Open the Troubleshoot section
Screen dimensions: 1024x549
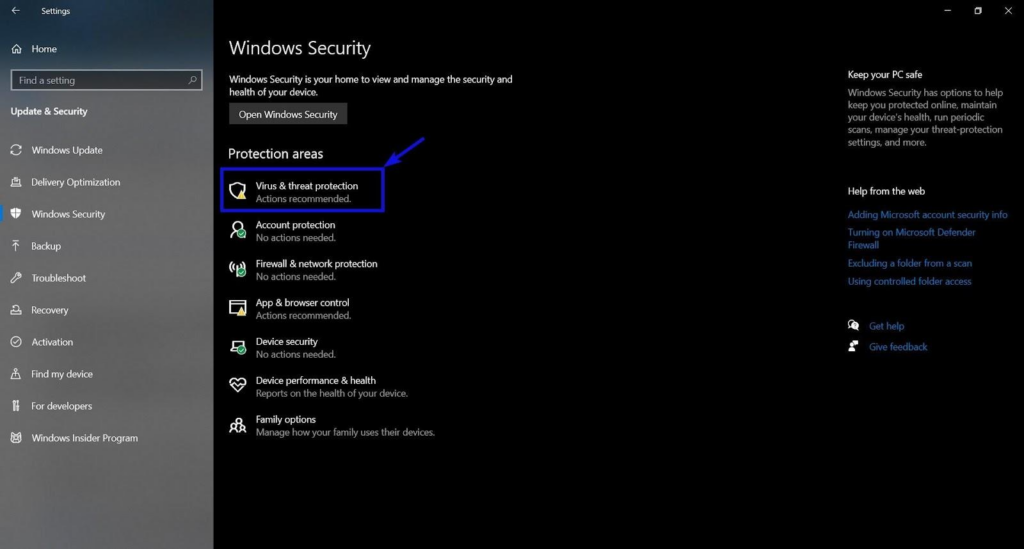pos(58,278)
